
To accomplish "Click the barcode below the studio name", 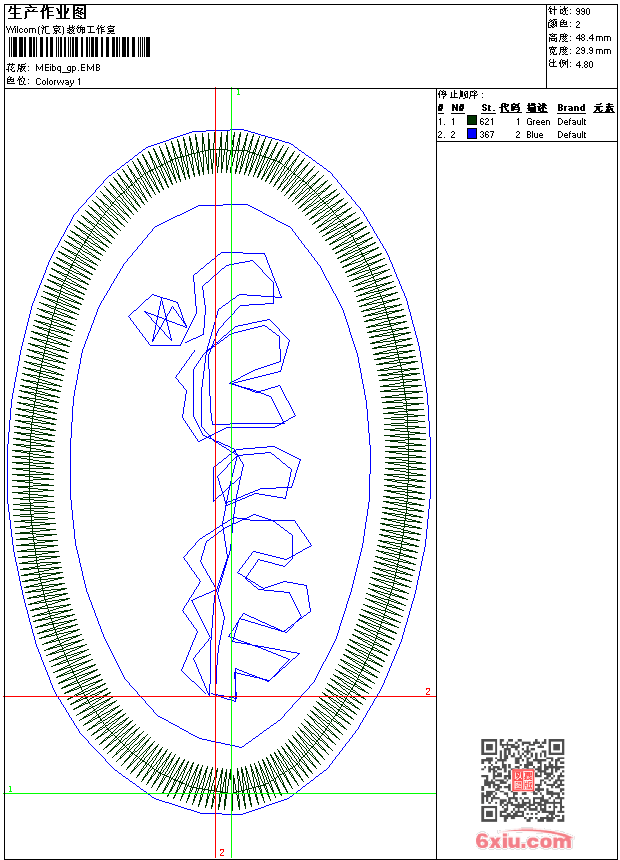I will tap(78, 47).
